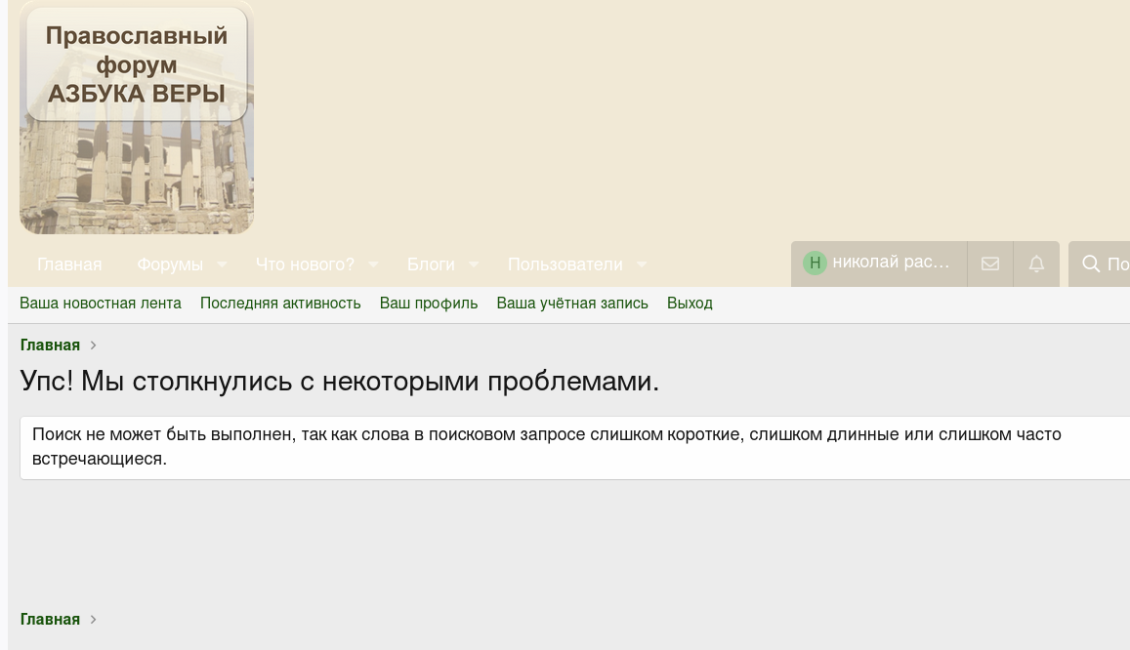Expand the Что нового? dropdown arrow
The height and width of the screenshot is (650, 1130).
[x=373, y=264]
